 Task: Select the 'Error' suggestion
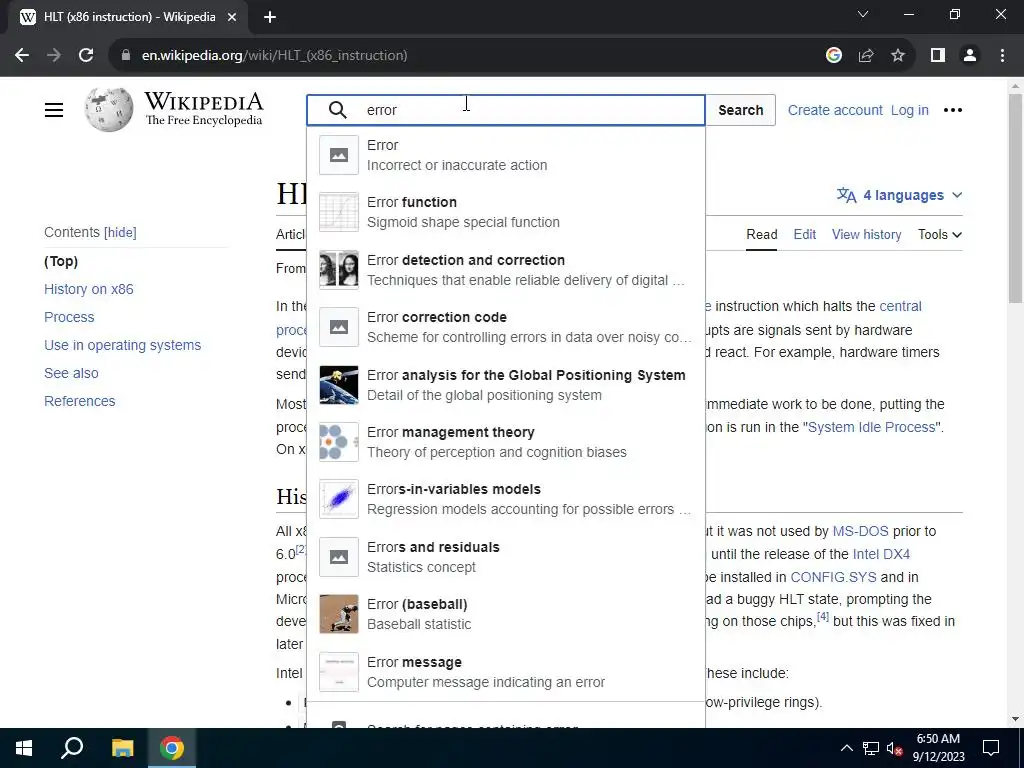[505, 155]
